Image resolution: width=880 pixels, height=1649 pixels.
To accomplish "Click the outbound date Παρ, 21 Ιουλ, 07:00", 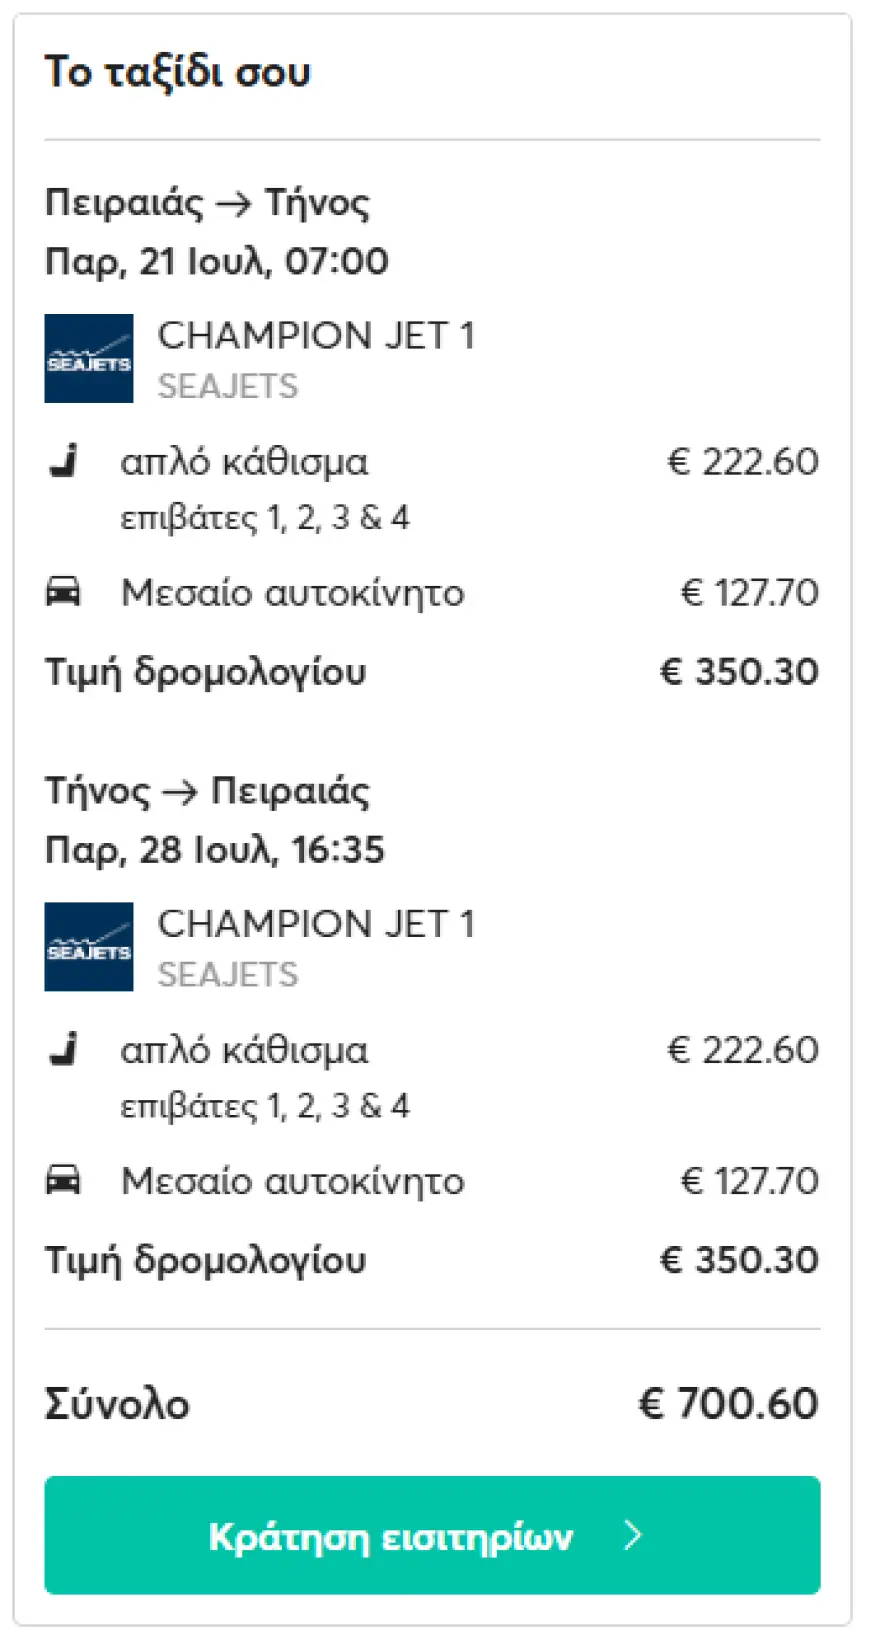I will click(217, 262).
